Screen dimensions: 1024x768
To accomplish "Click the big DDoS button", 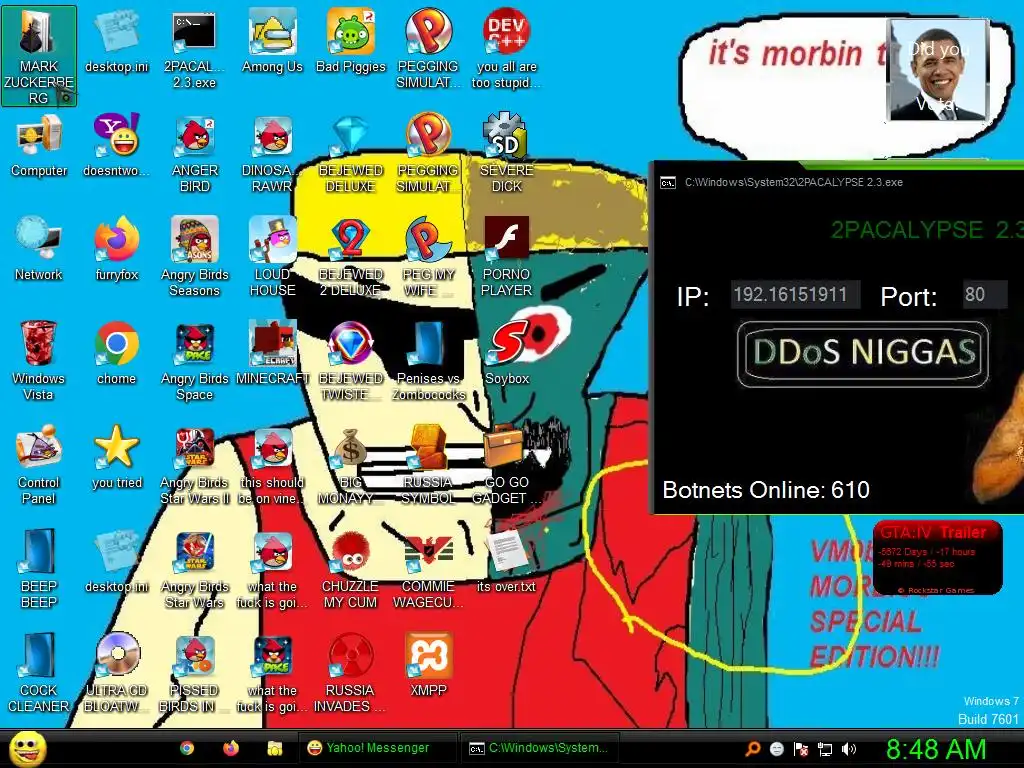I will click(862, 353).
